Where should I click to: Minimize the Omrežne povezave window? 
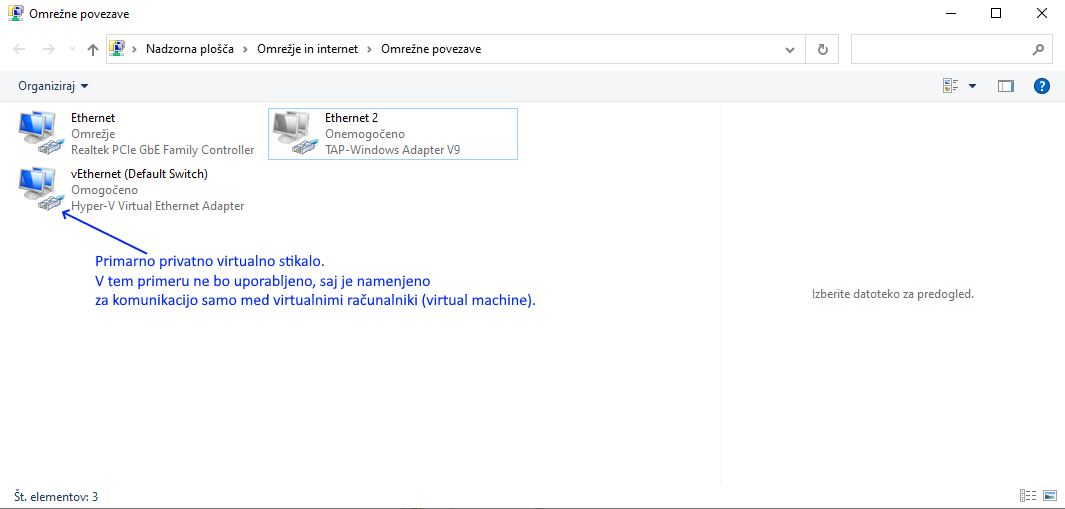(x=949, y=13)
